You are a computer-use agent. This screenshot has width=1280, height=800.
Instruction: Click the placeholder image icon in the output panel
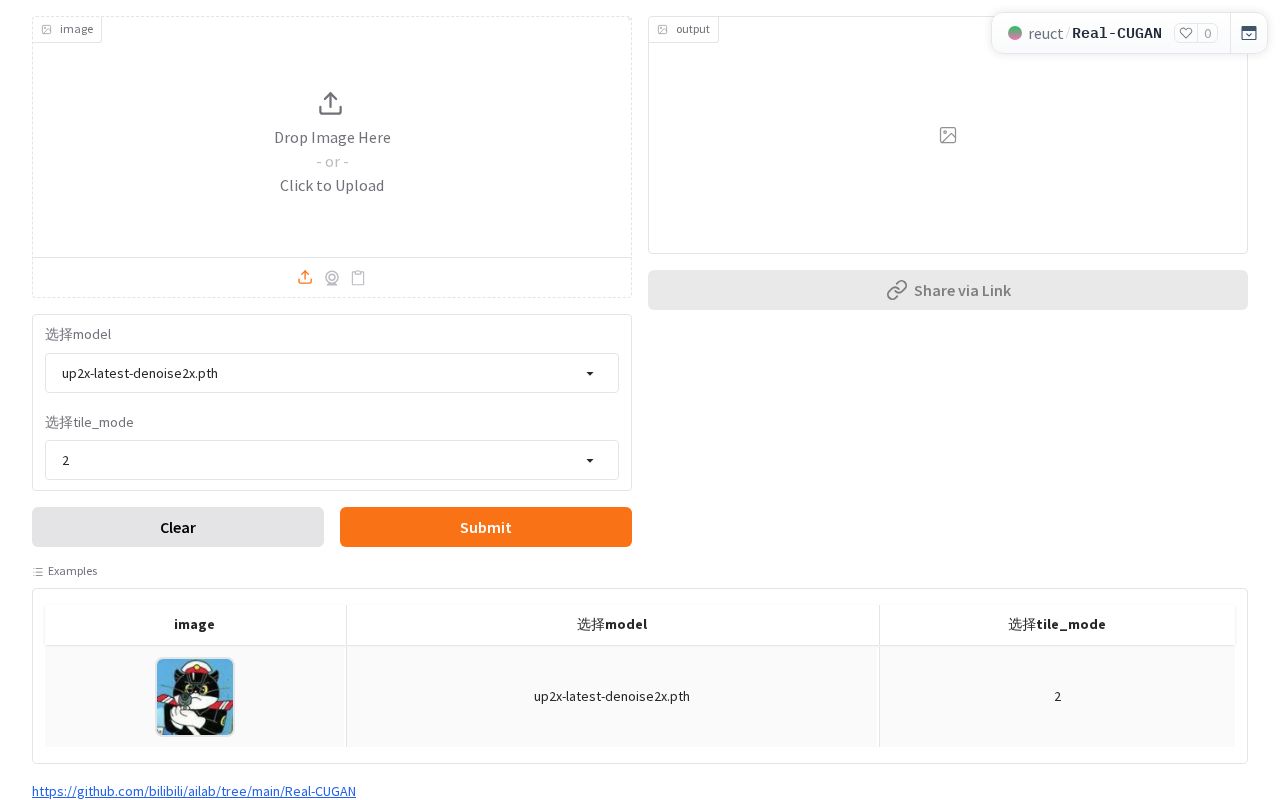(x=948, y=135)
